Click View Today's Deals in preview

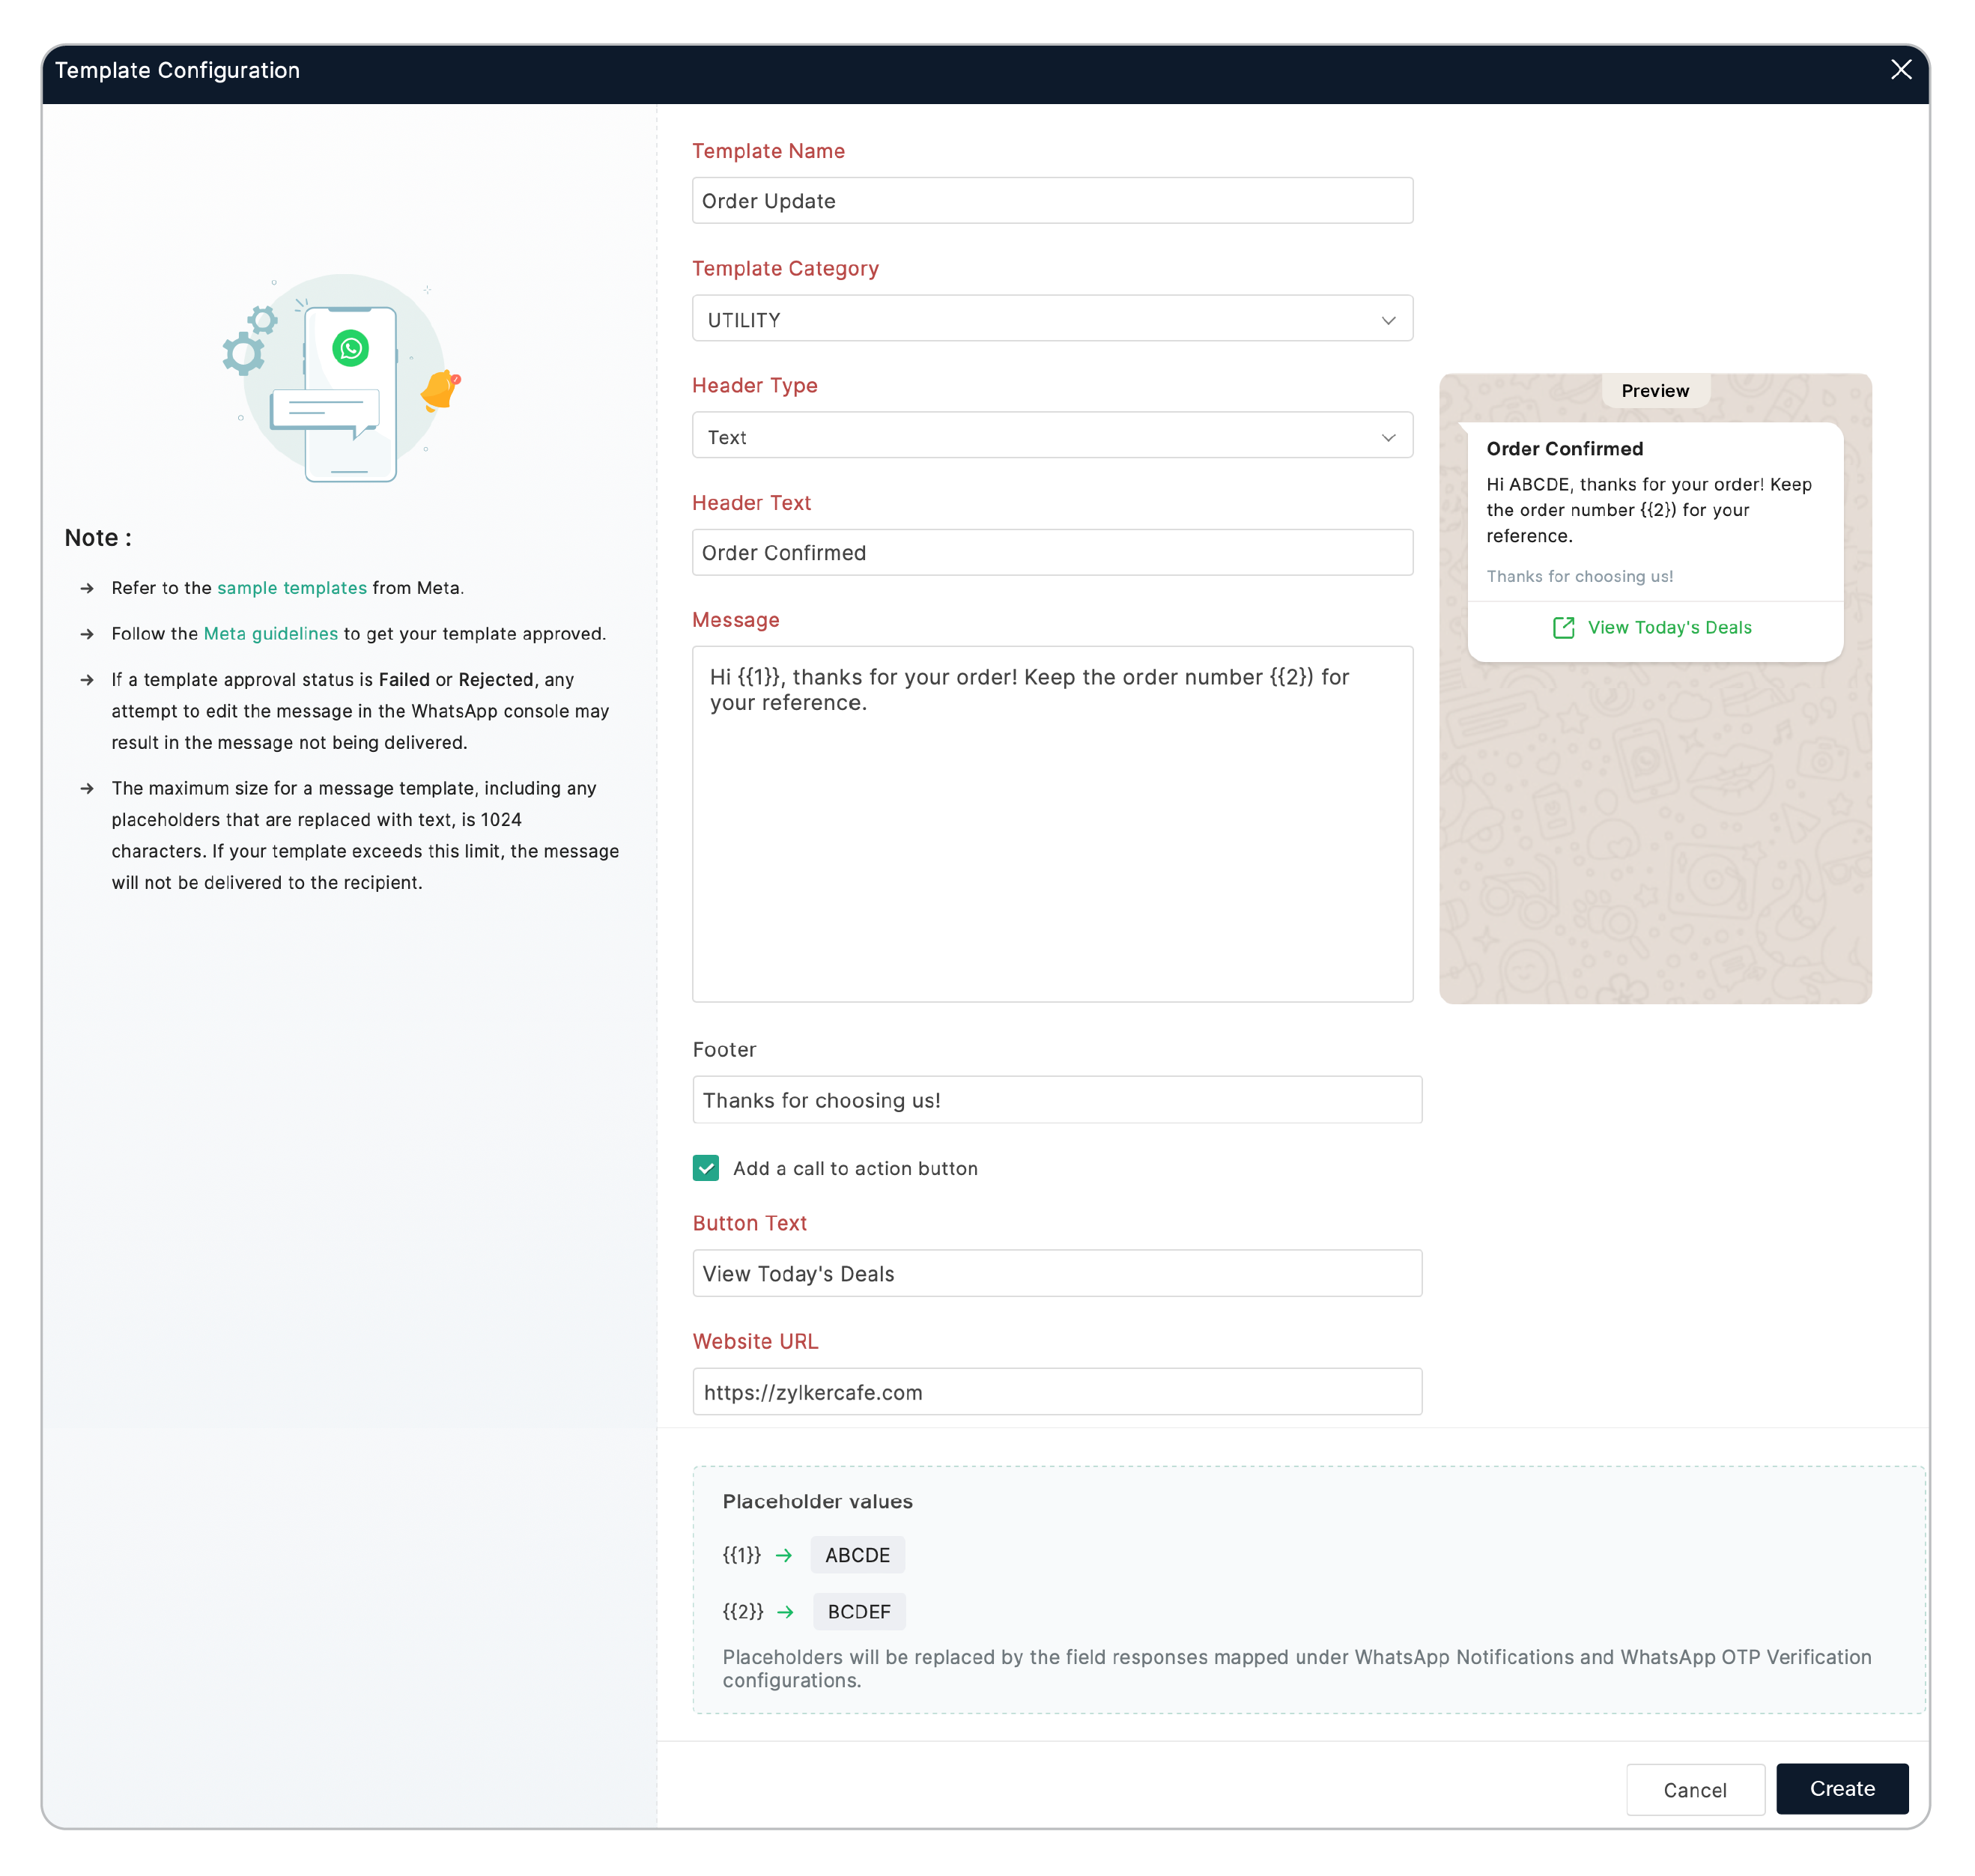(x=1668, y=627)
